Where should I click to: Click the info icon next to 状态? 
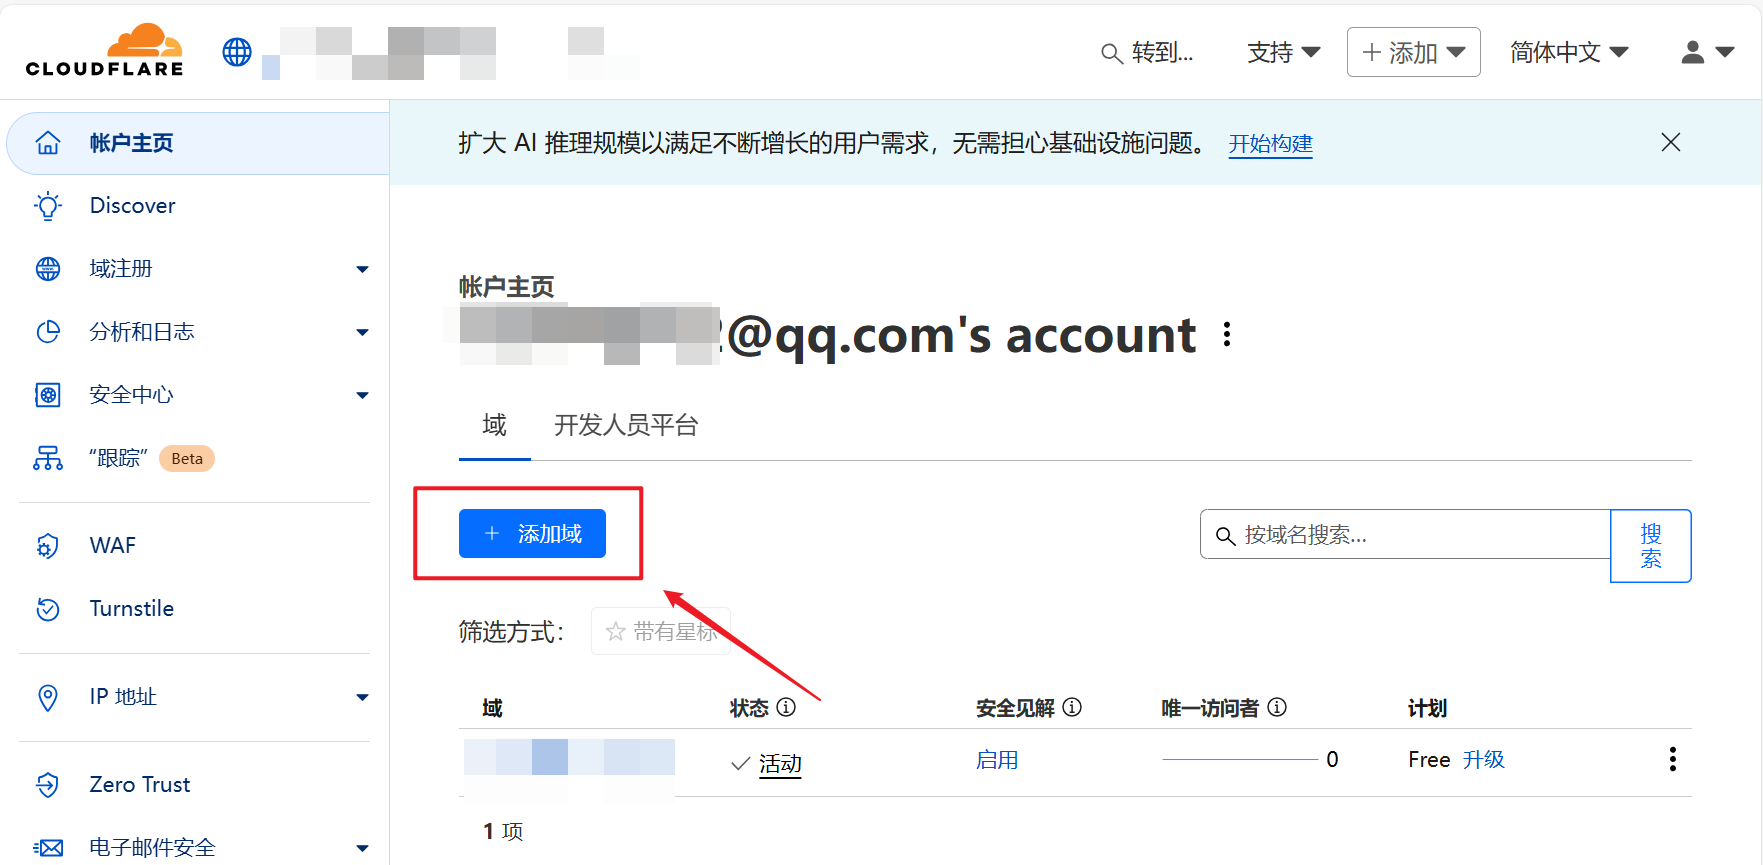786,707
